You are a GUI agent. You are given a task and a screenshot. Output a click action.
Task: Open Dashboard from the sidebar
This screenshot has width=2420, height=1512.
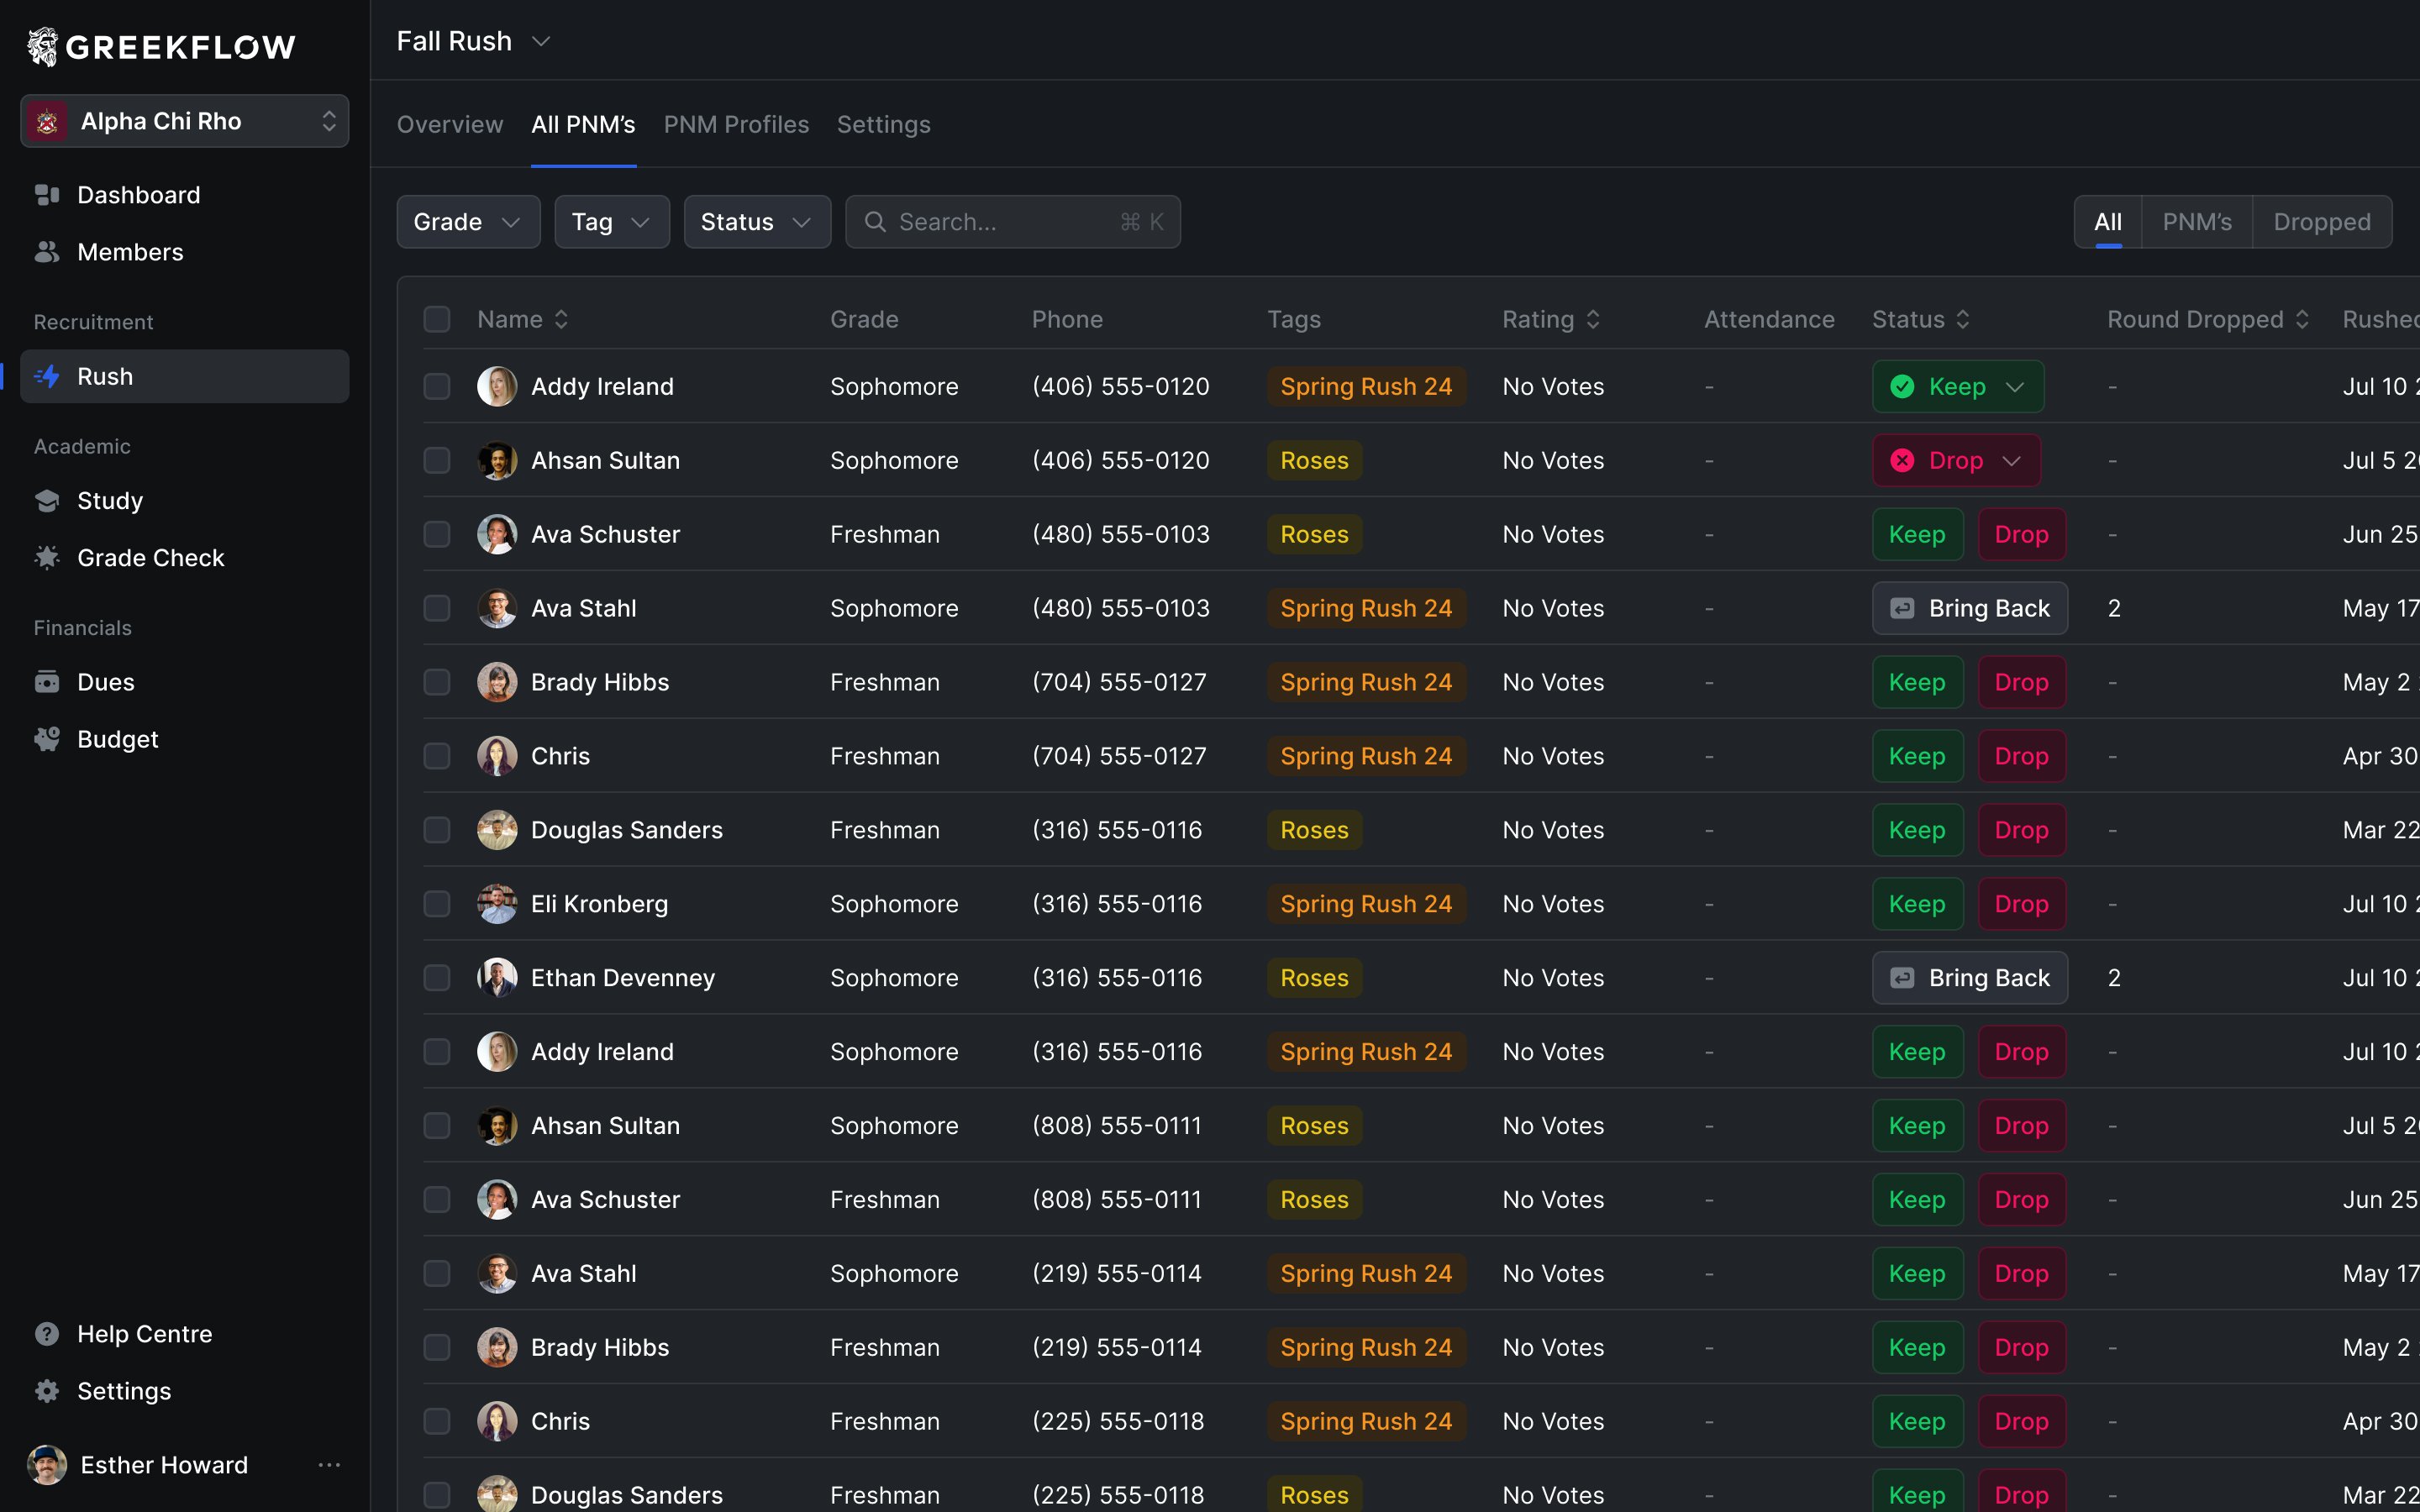[x=138, y=195]
